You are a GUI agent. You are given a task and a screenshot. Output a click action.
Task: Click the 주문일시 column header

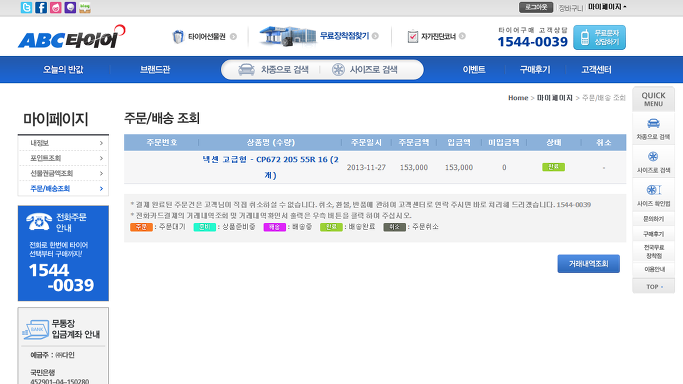click(x=366, y=142)
